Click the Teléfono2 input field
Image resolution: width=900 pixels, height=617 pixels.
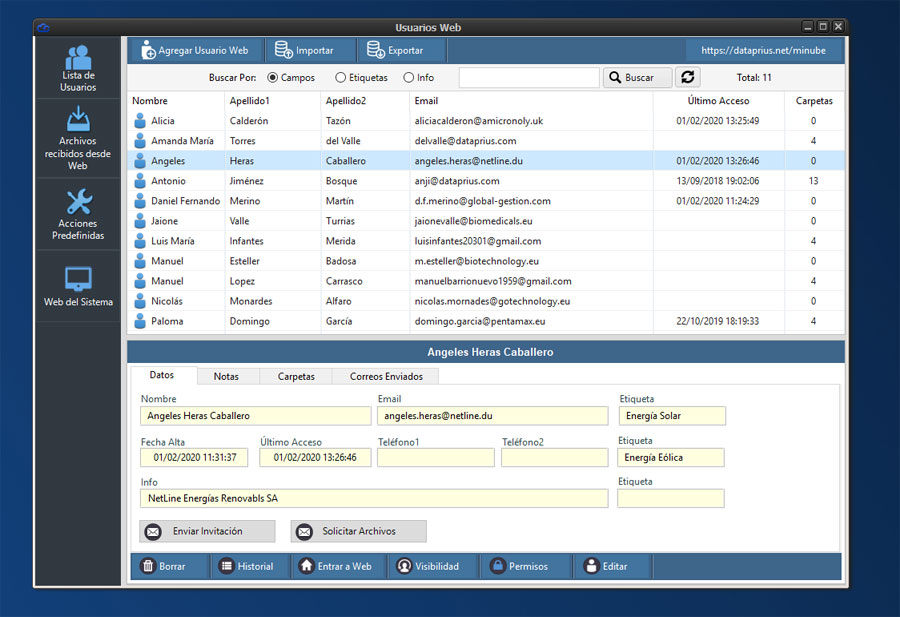click(554, 457)
